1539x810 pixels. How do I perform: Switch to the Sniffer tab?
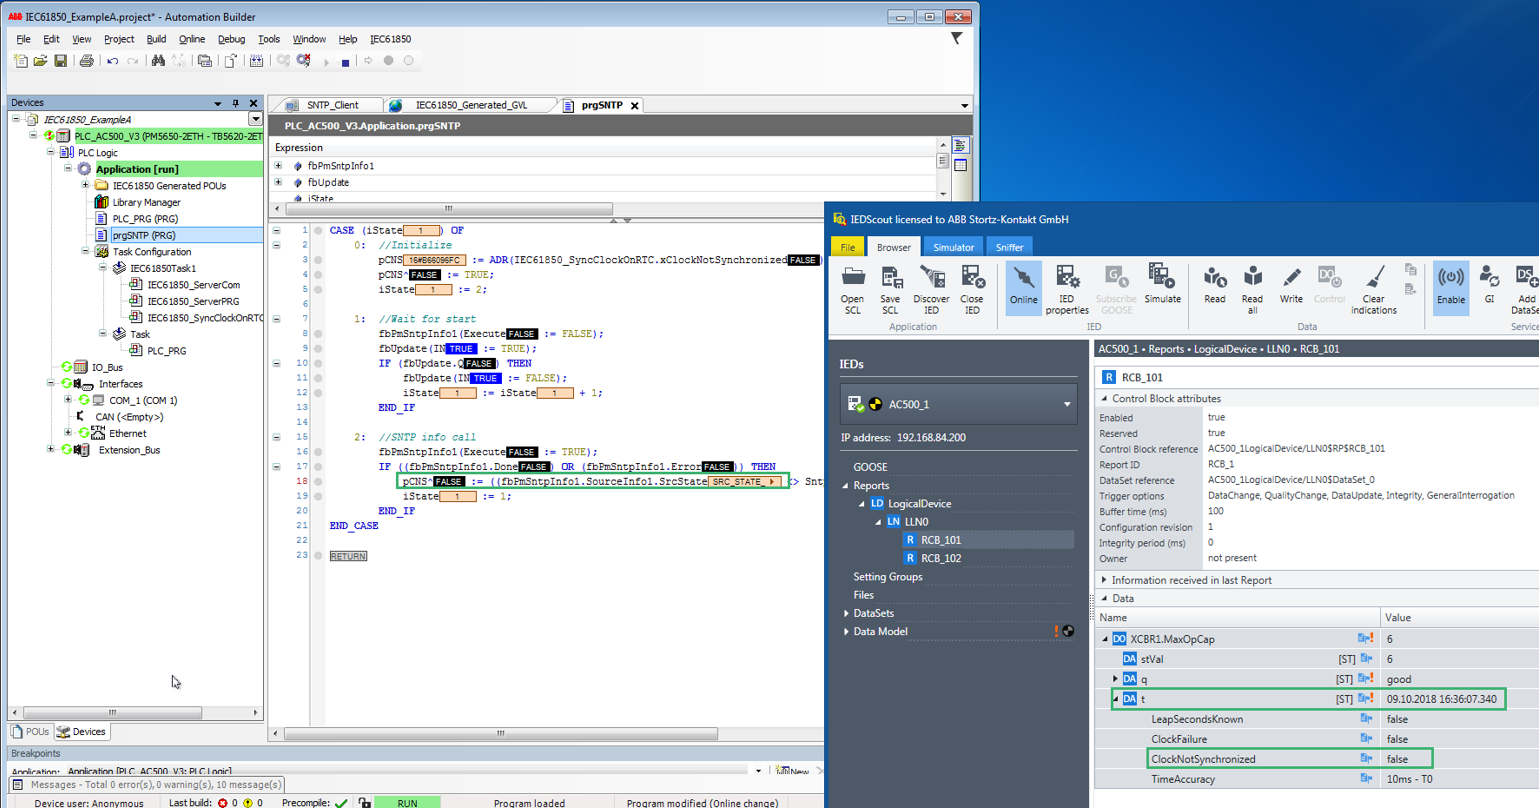(1009, 247)
